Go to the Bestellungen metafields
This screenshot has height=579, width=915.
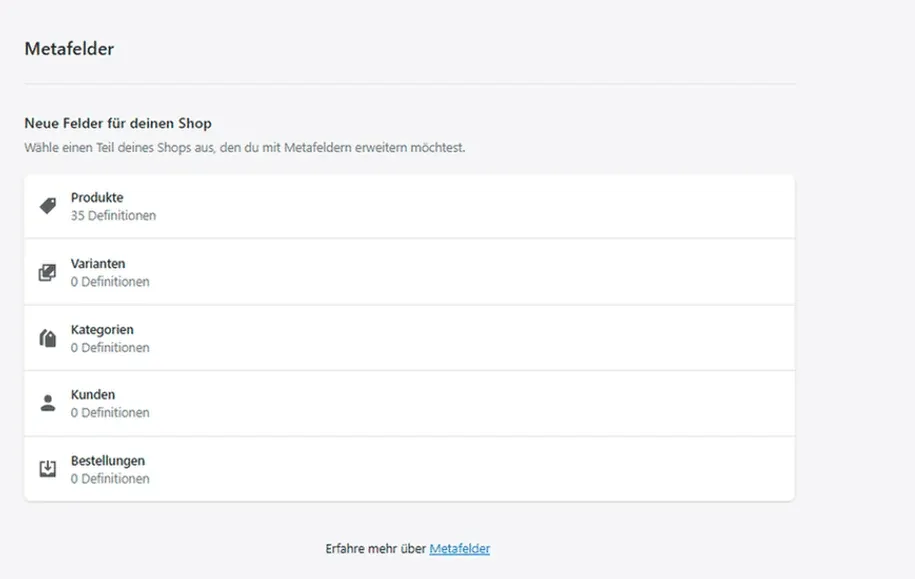[x=108, y=461]
